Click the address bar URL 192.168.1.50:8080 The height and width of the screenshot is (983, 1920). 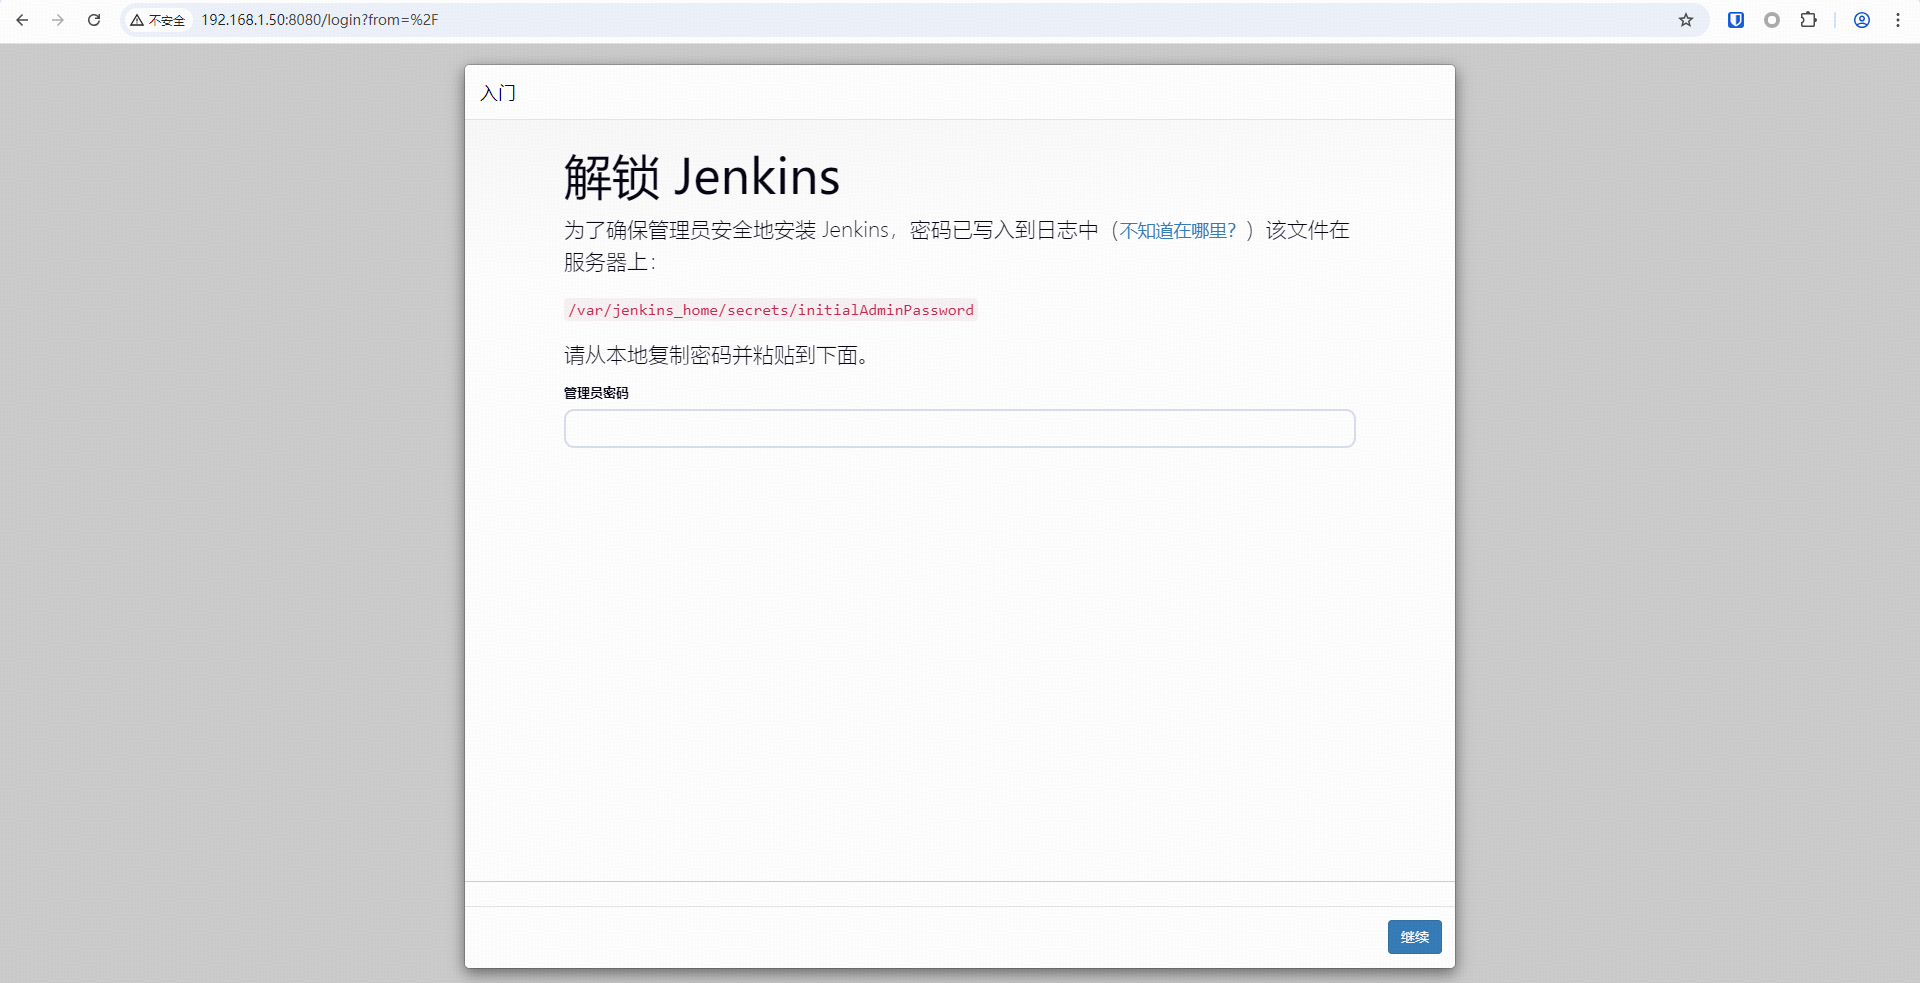click(319, 20)
